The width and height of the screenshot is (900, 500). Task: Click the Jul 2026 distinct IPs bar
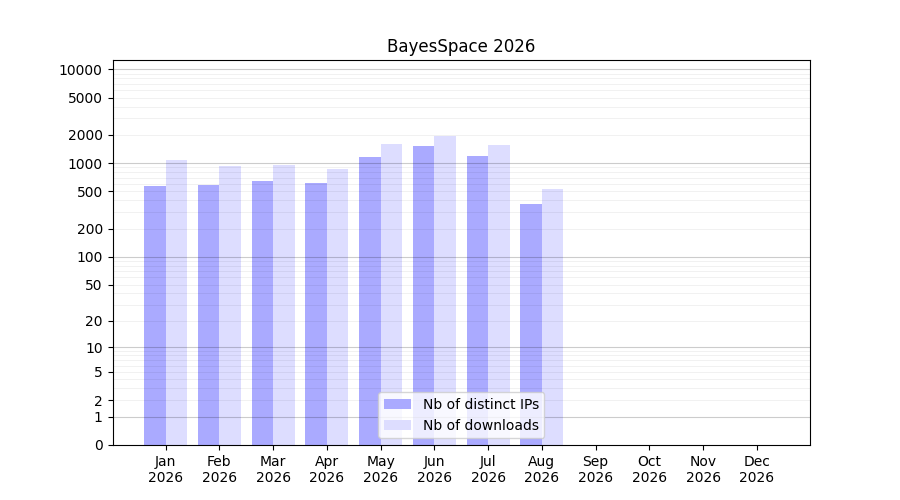(478, 301)
